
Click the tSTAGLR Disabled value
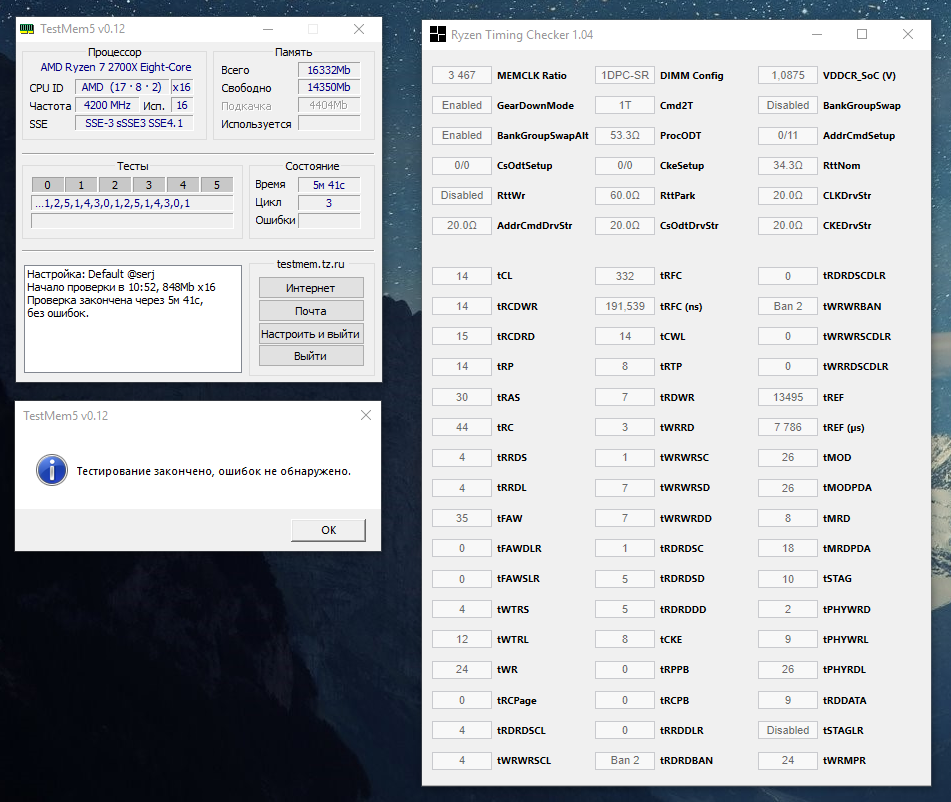[x=788, y=730]
